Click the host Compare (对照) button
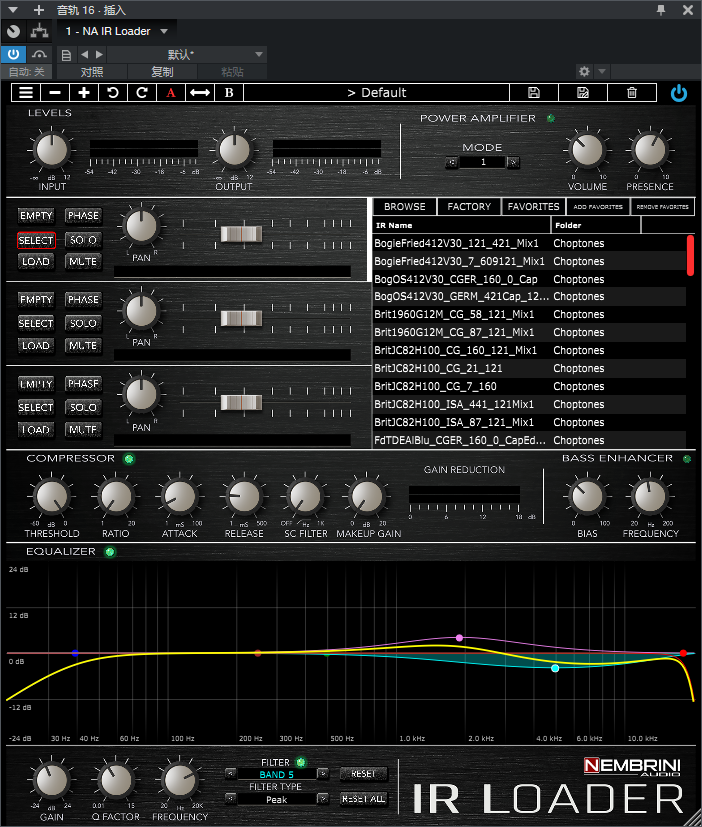Viewport: 702px width, 827px height. point(92,72)
